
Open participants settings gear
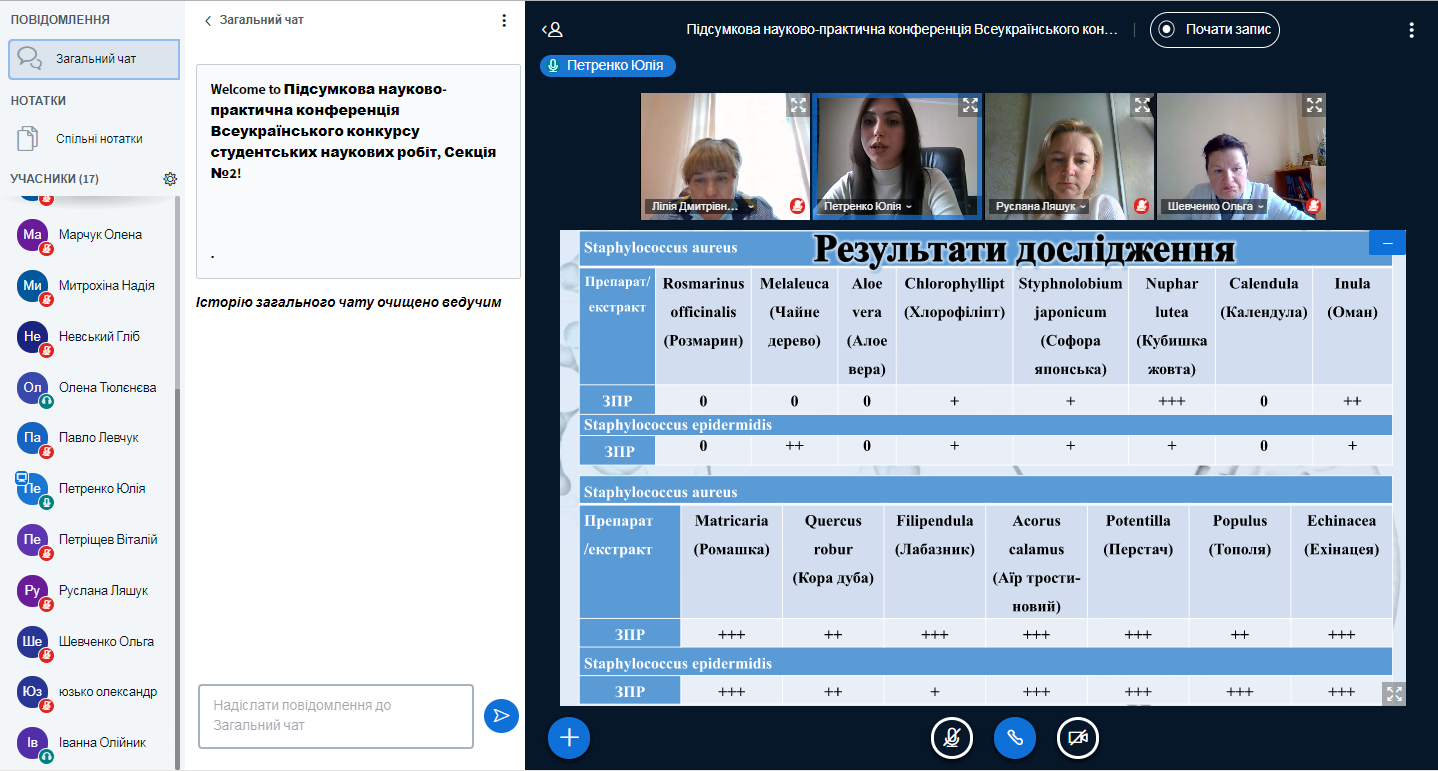(170, 179)
